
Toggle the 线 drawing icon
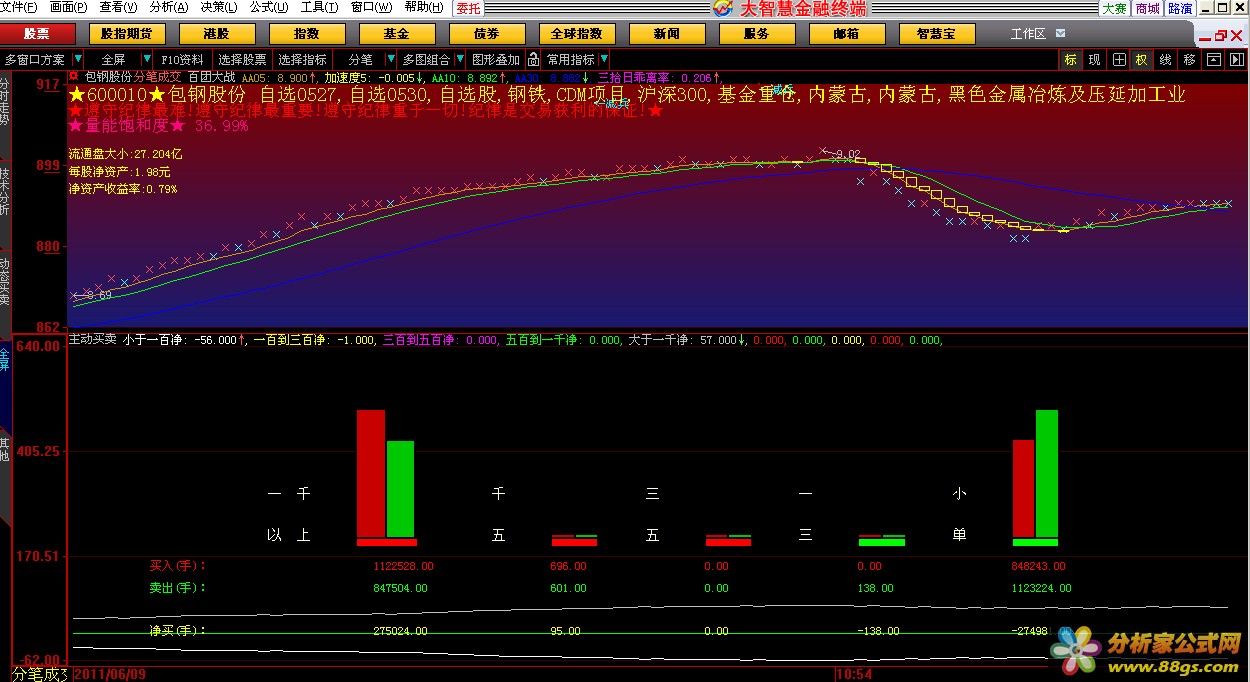click(x=1165, y=60)
